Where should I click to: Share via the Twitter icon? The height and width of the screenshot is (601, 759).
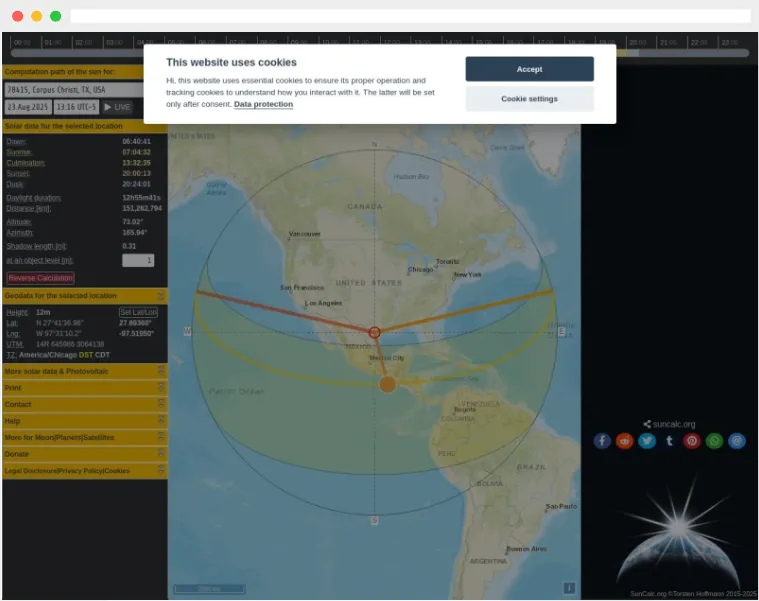click(647, 441)
